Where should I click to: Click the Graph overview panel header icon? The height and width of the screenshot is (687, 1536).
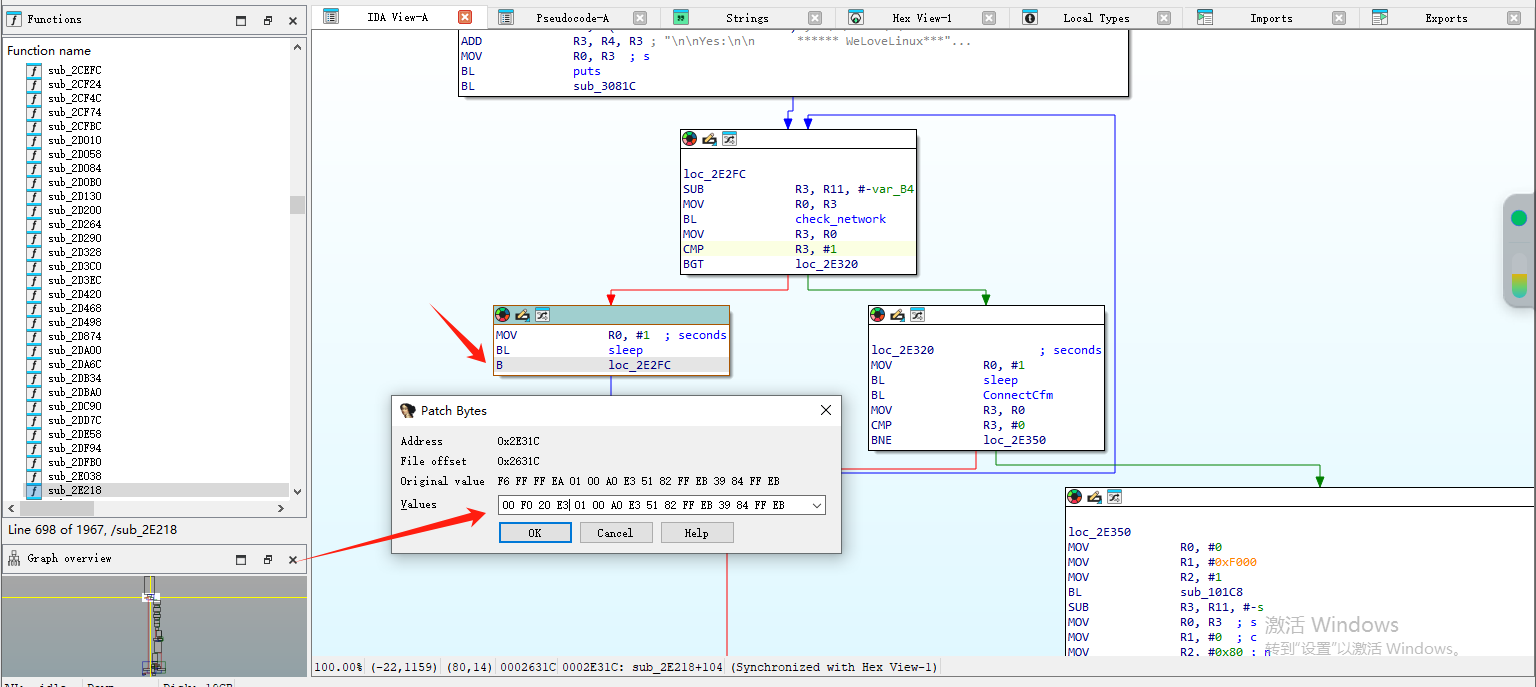pyautogui.click(x=14, y=559)
